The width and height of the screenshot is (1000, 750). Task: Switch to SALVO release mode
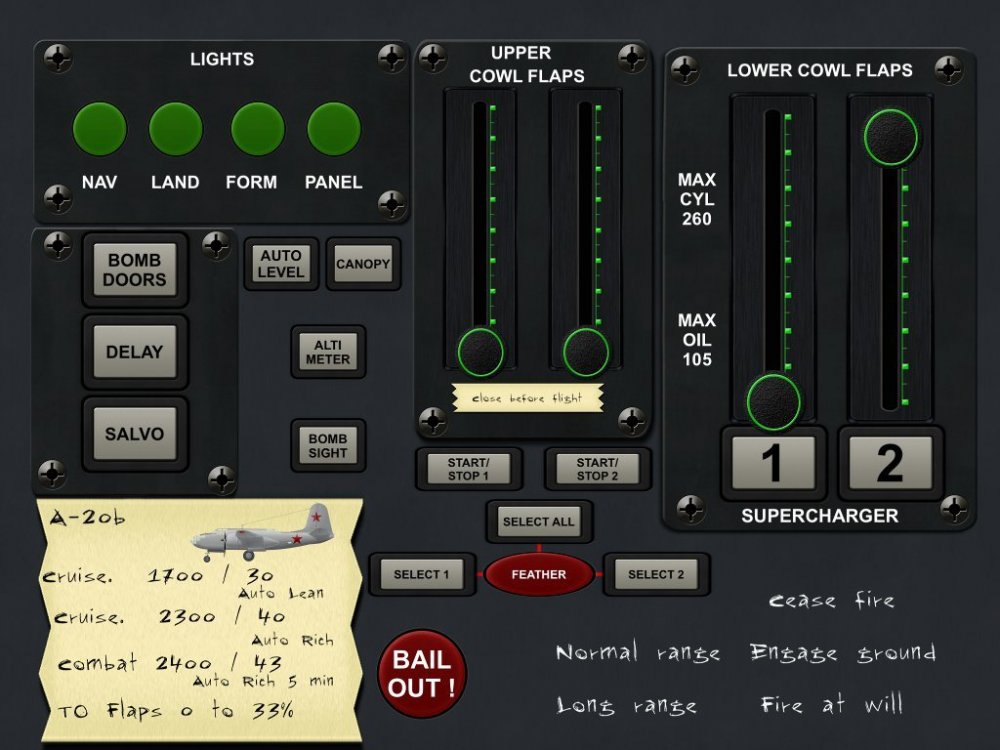click(x=135, y=433)
